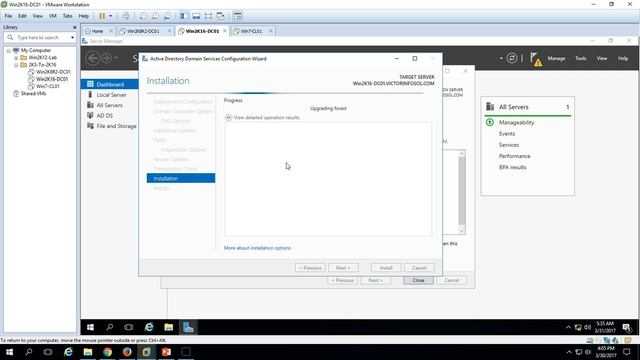Viewport: 640px width, 360px height.
Task: Open the File menu
Action: click(x=8, y=16)
